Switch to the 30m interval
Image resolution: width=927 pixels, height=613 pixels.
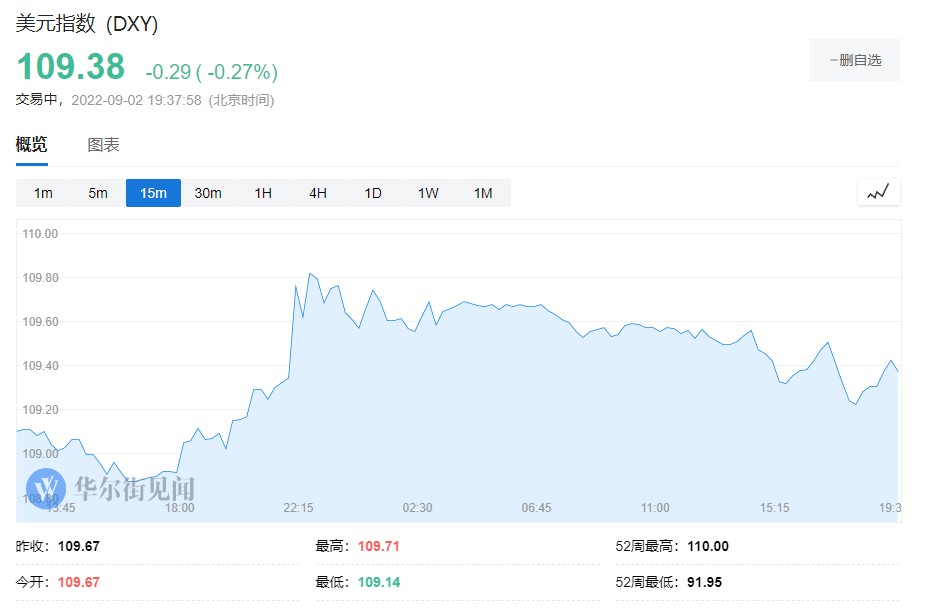(208, 193)
